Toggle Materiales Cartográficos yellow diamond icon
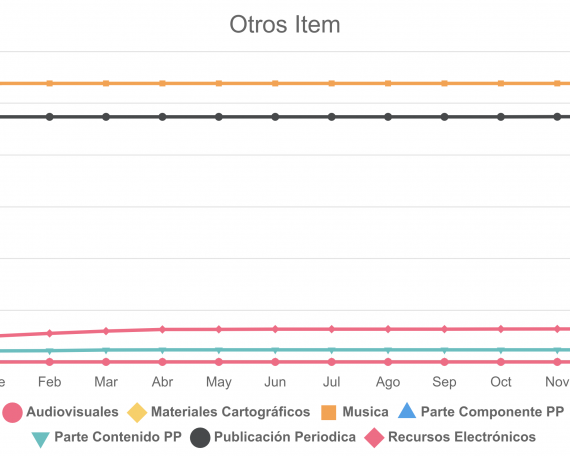Screen dimensions: 570x456 pyautogui.click(x=137, y=412)
